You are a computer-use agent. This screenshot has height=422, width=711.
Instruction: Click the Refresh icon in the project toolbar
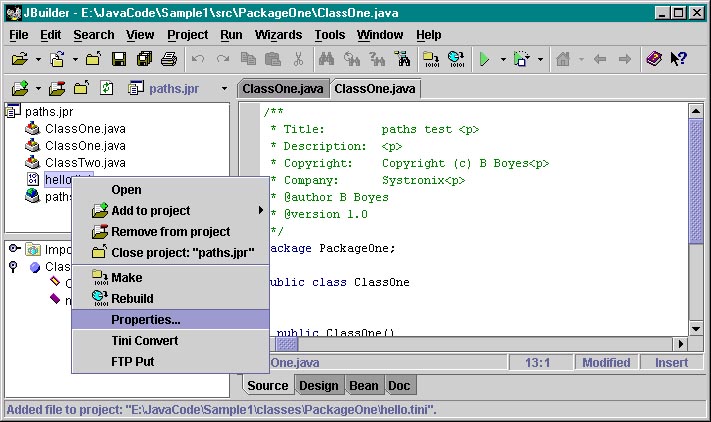click(106, 89)
